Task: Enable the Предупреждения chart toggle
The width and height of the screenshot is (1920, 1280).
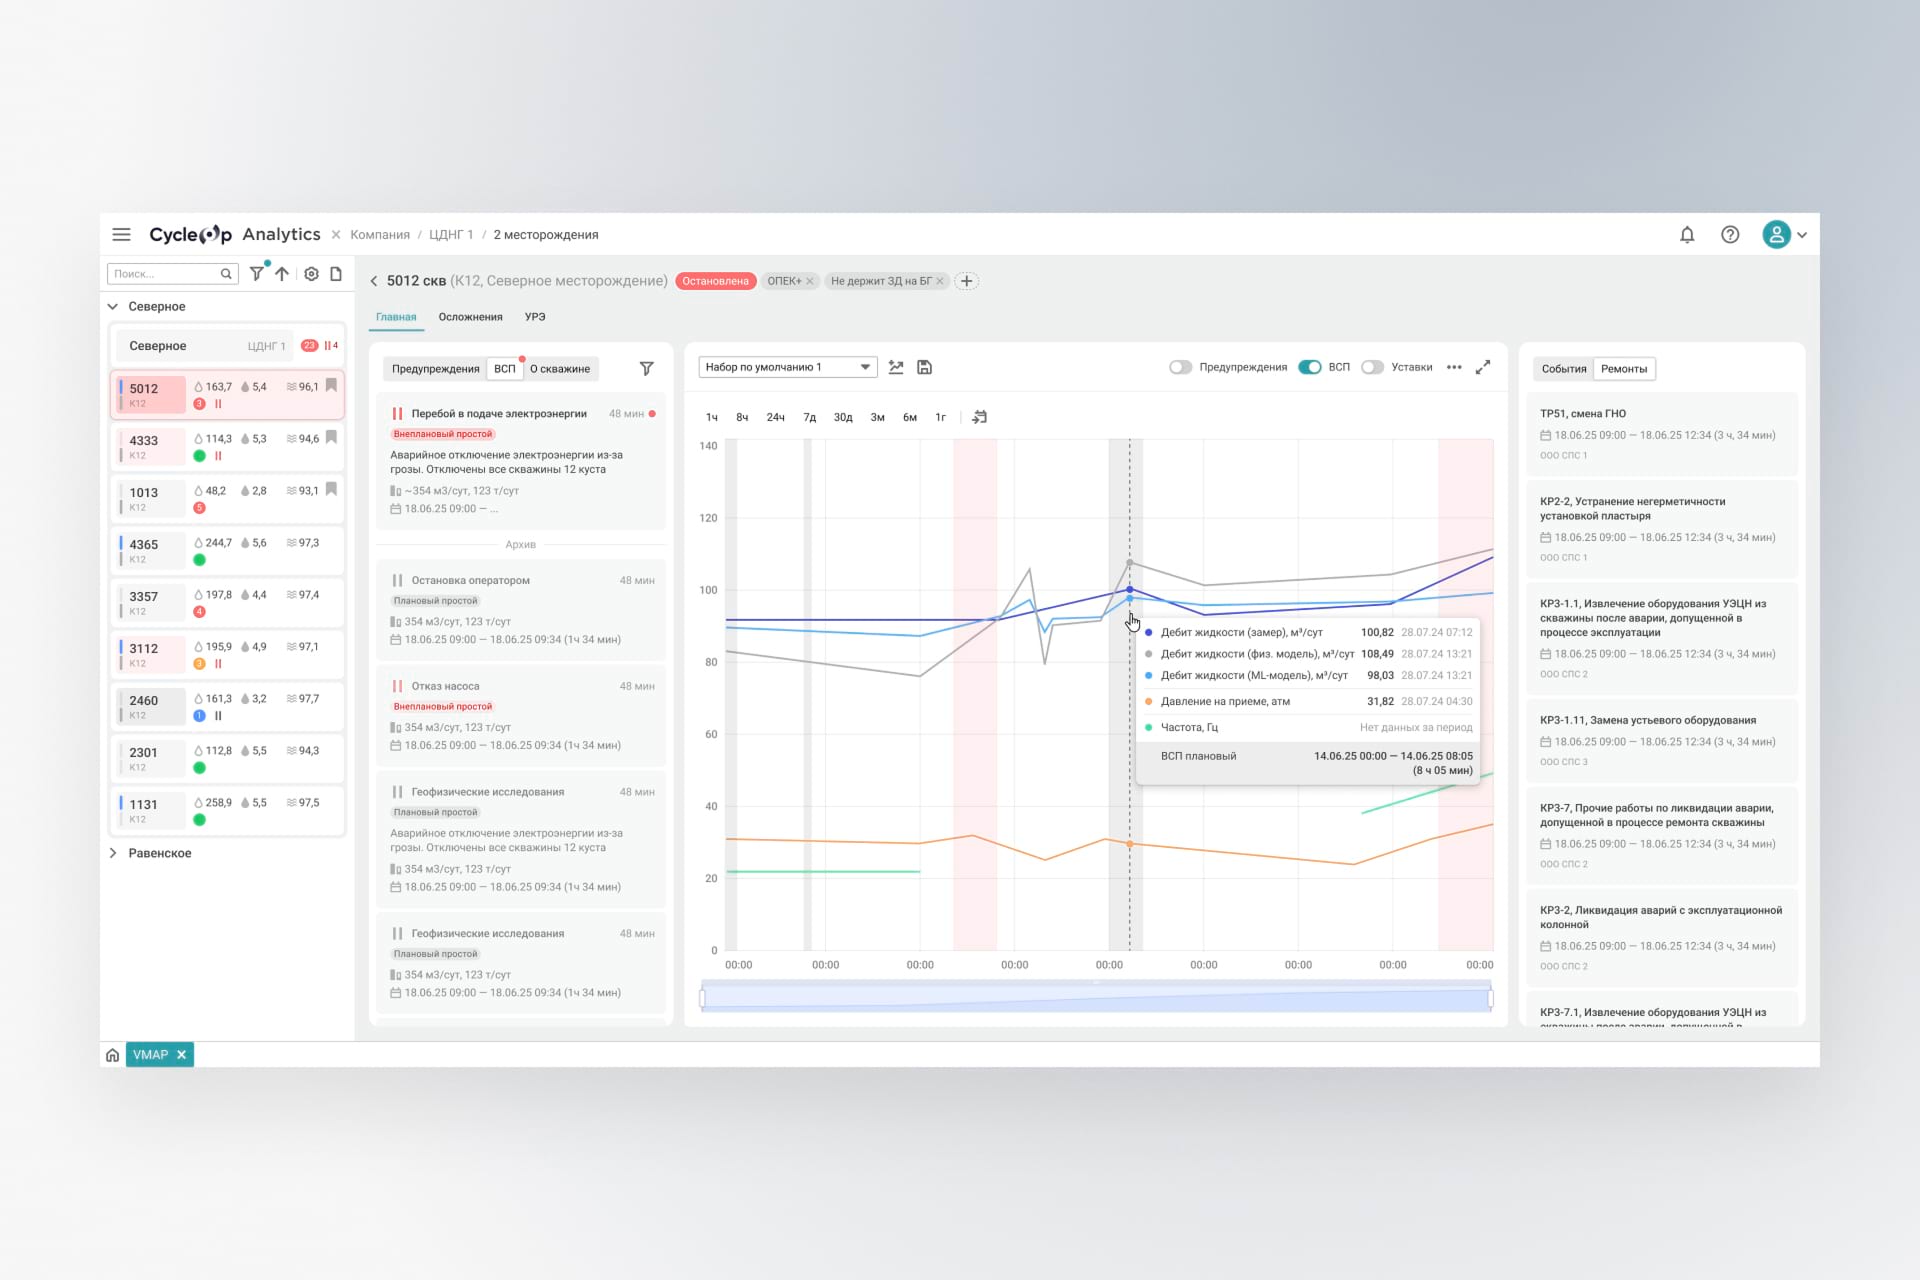Action: tap(1180, 367)
